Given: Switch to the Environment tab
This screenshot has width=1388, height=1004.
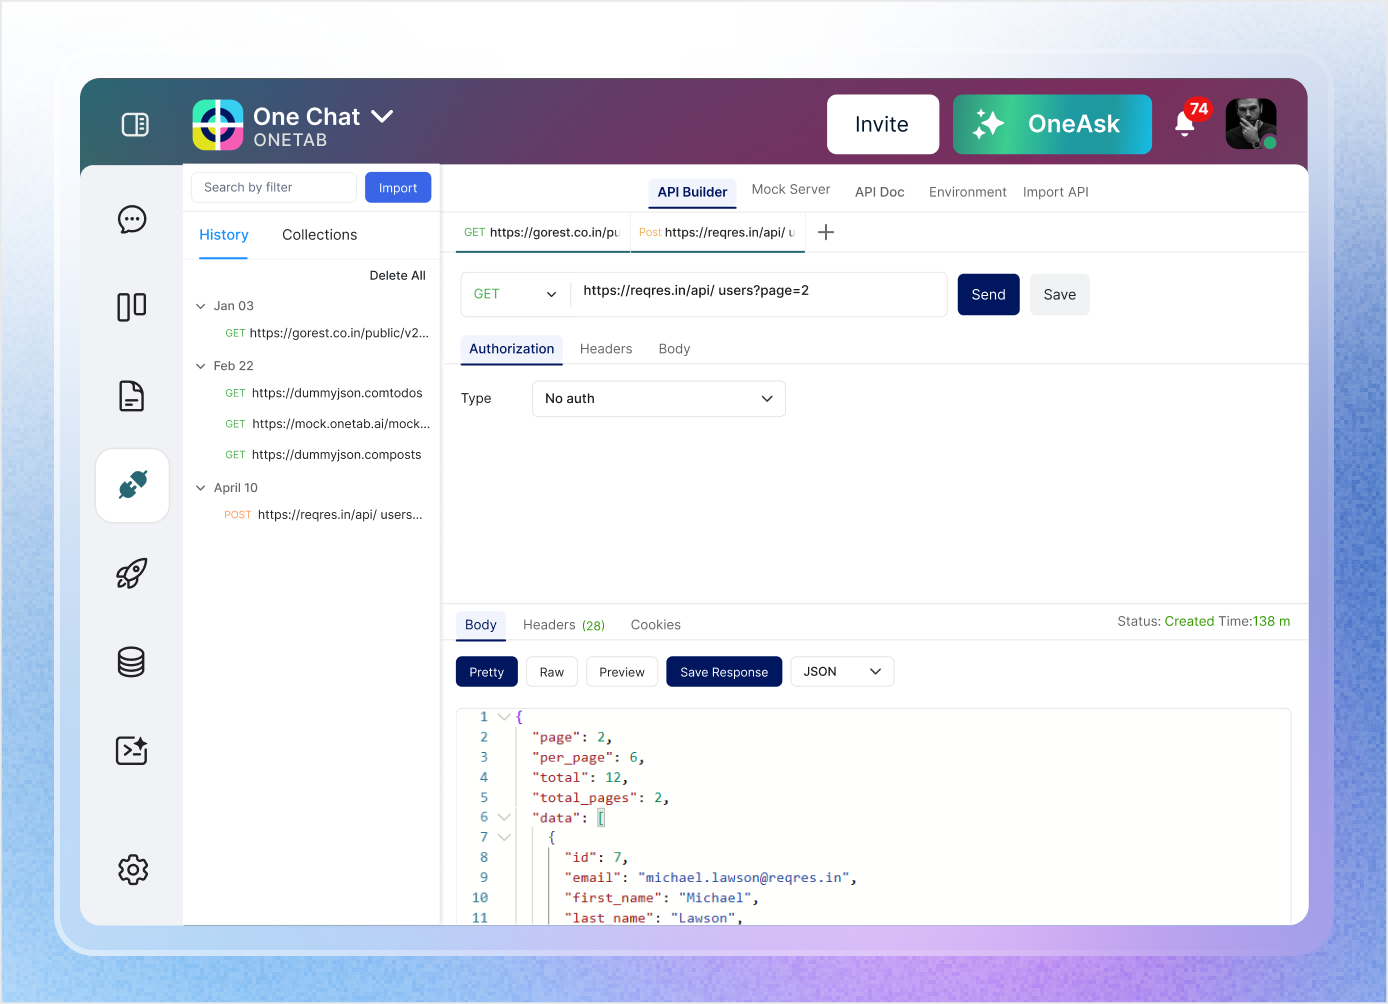Looking at the screenshot, I should click(x=968, y=192).
